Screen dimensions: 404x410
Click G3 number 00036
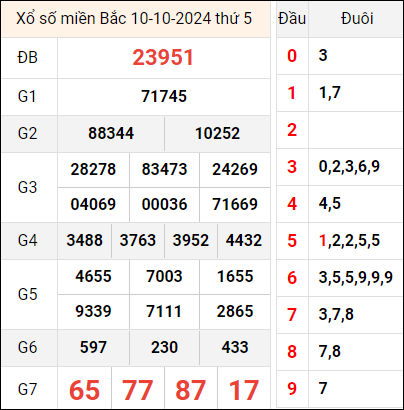[x=164, y=204]
